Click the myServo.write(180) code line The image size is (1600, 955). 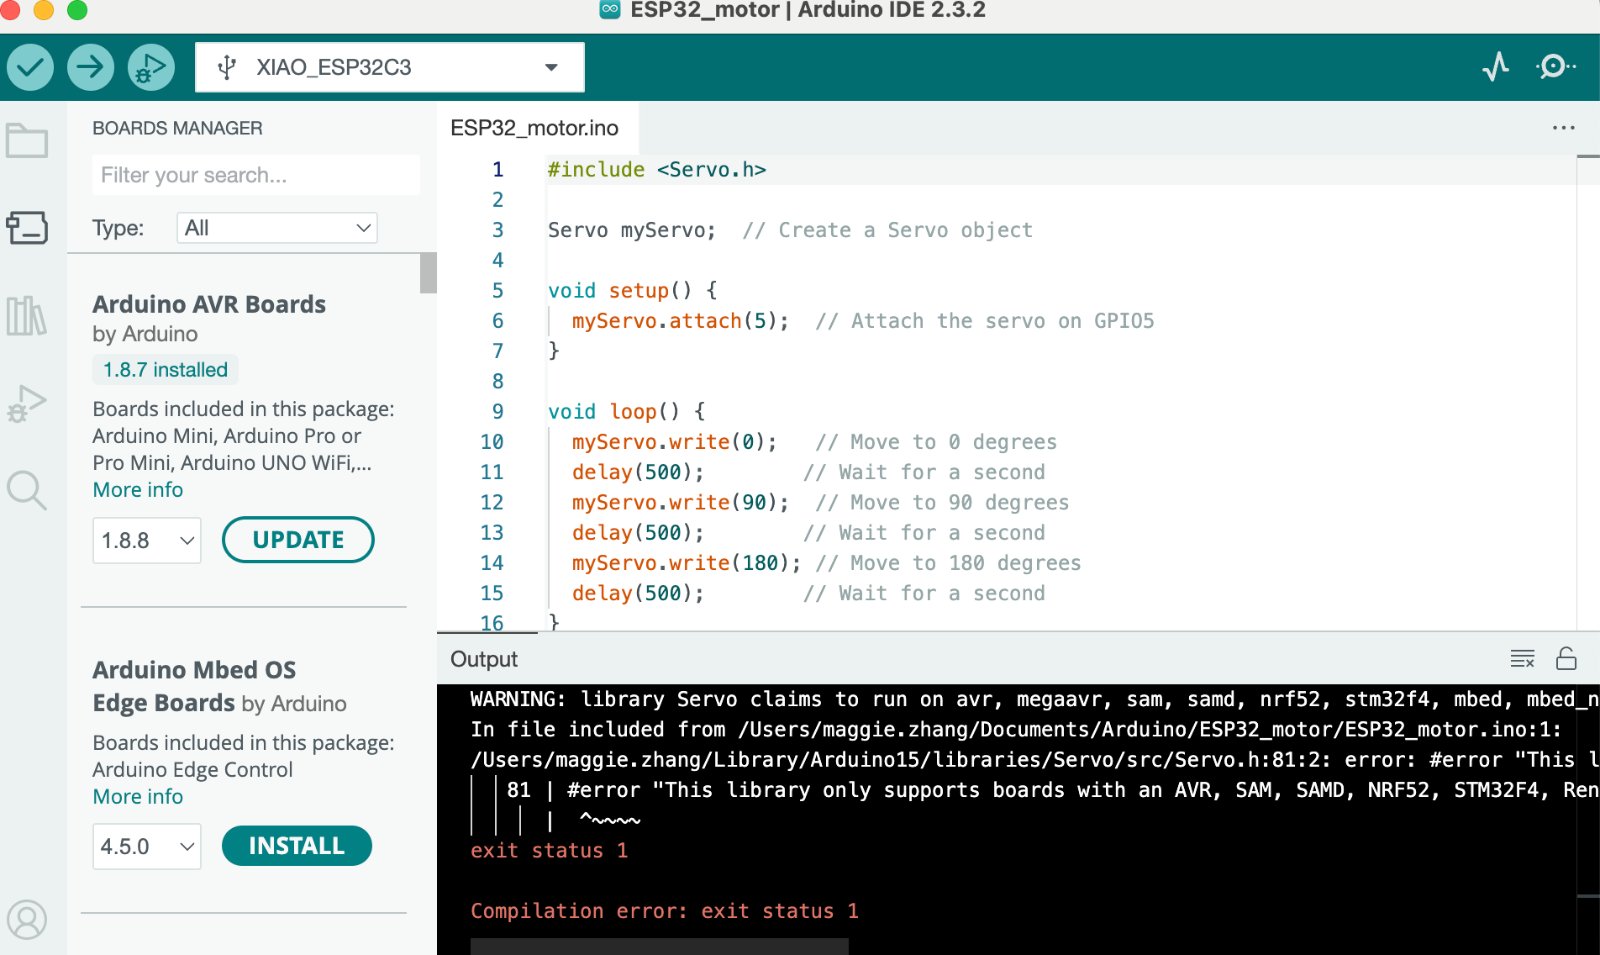[x=686, y=563]
